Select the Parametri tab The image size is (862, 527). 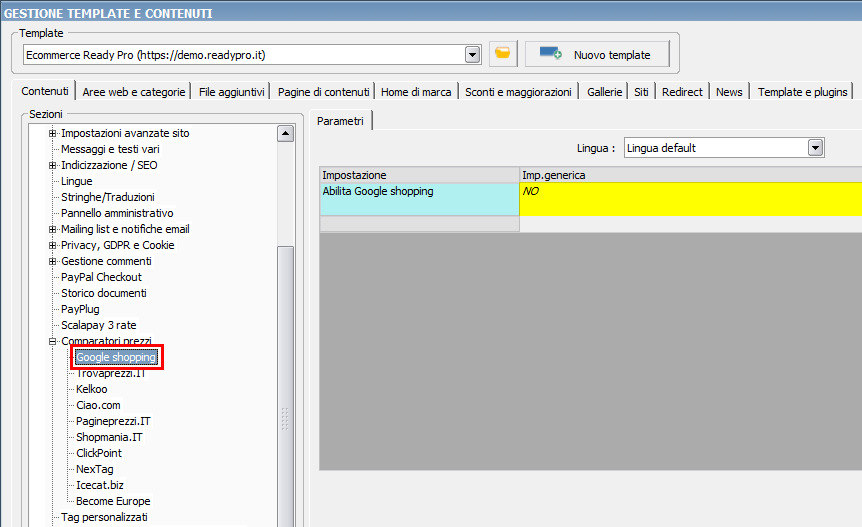(340, 121)
